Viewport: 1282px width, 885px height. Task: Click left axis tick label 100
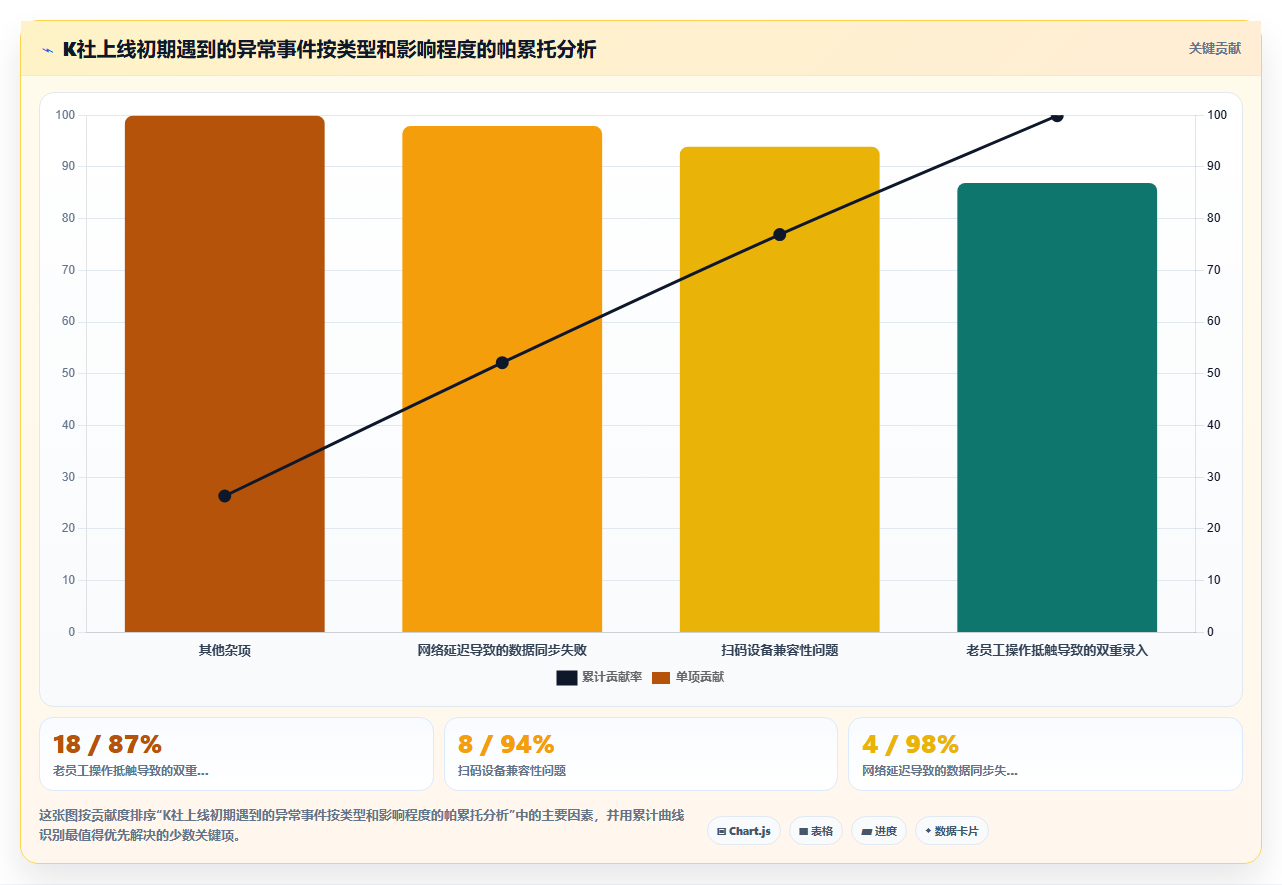point(66,116)
